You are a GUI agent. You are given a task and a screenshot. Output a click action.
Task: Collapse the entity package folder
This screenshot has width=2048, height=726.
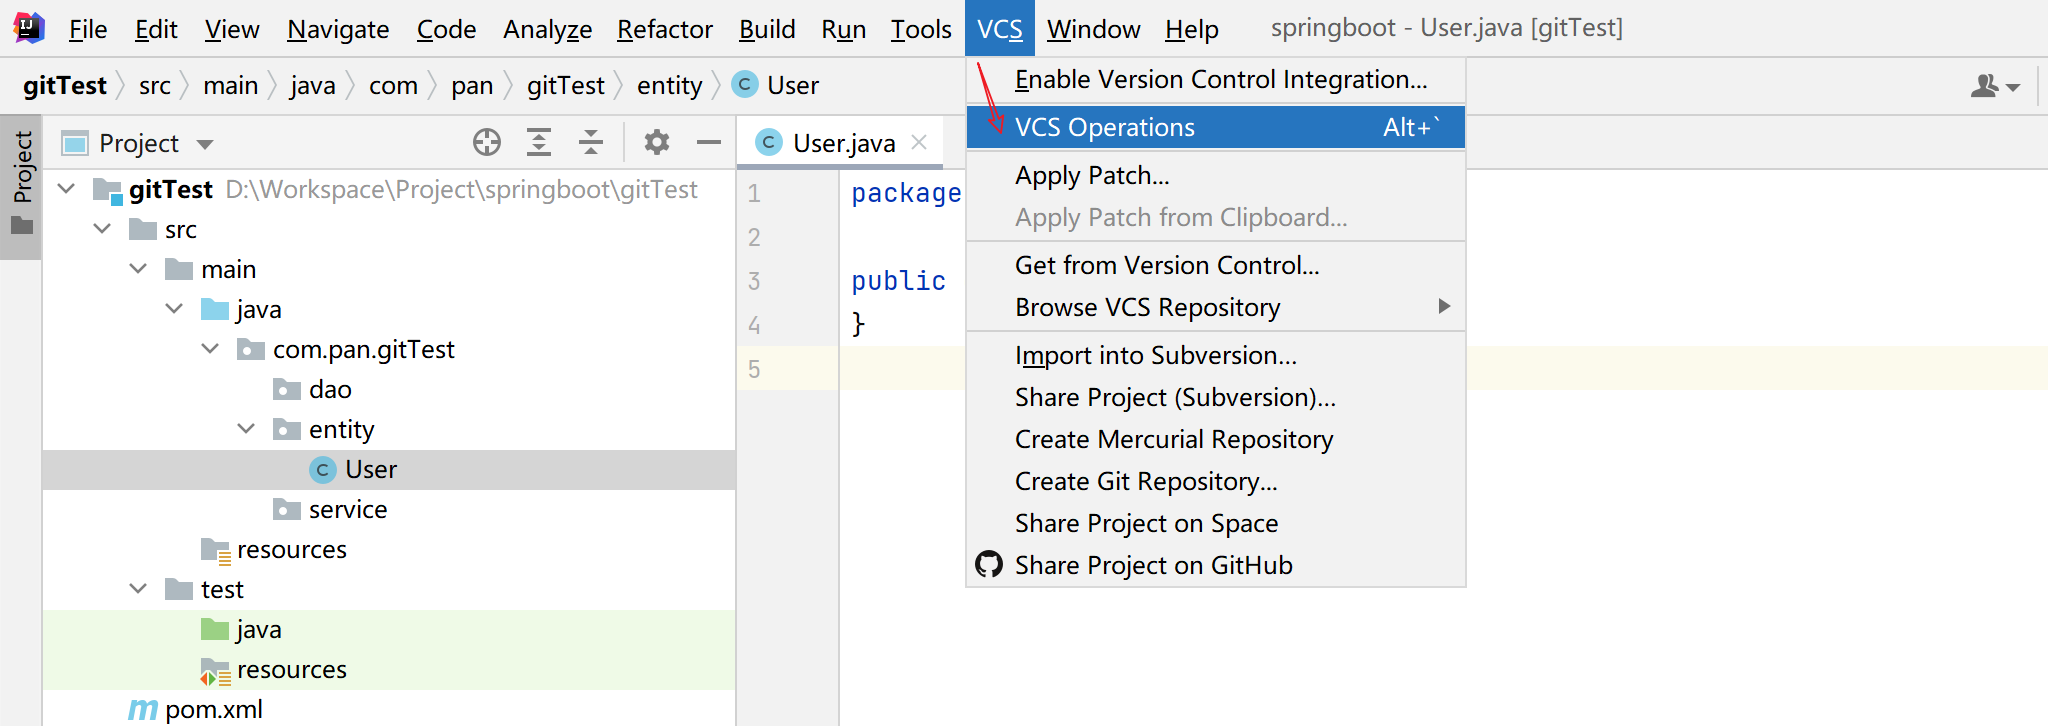(246, 429)
